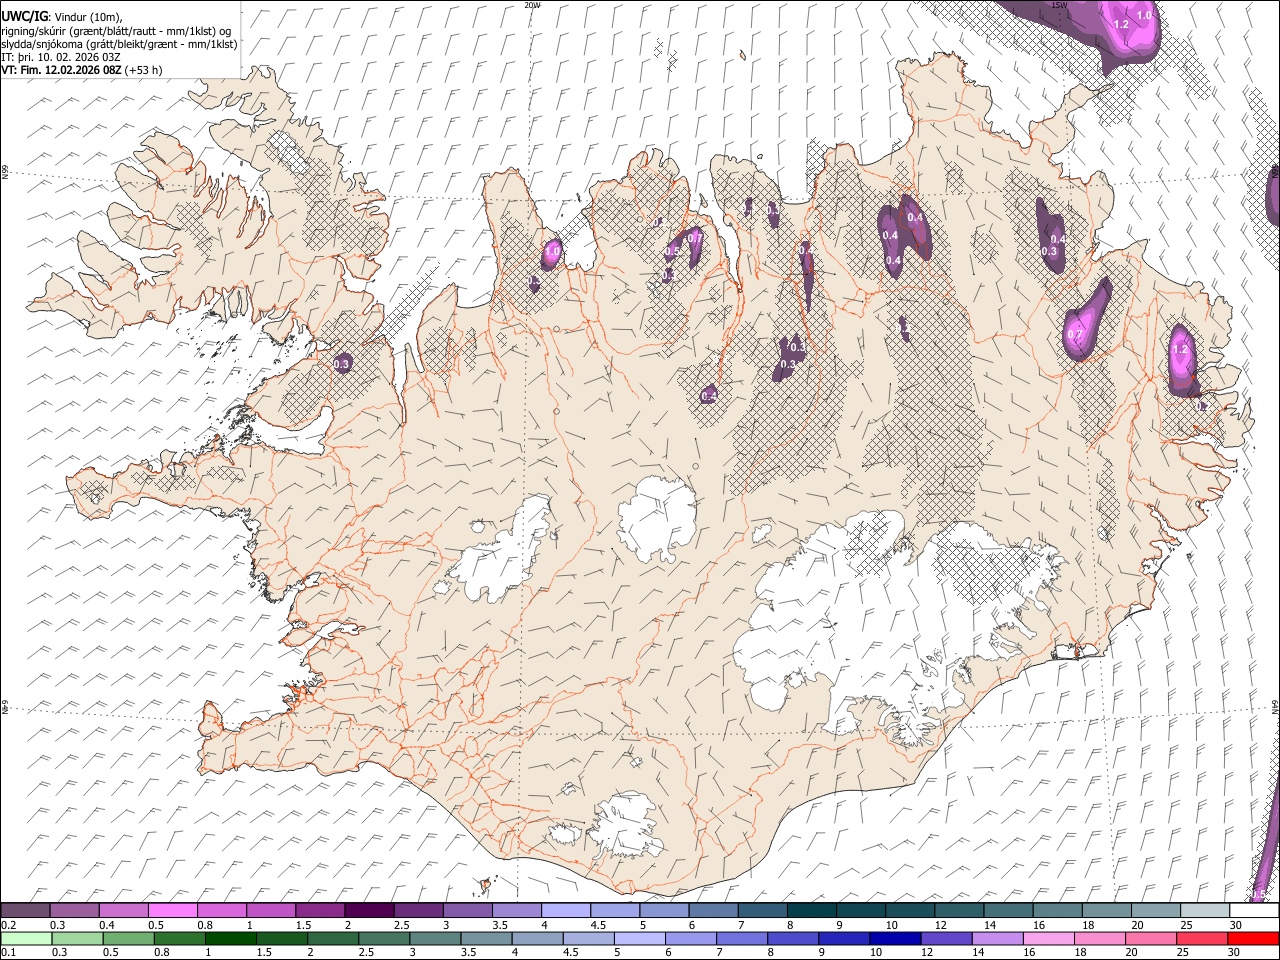Click the '0.1' label on the lower scale
Screen dimensions: 1280x960
point(9,952)
